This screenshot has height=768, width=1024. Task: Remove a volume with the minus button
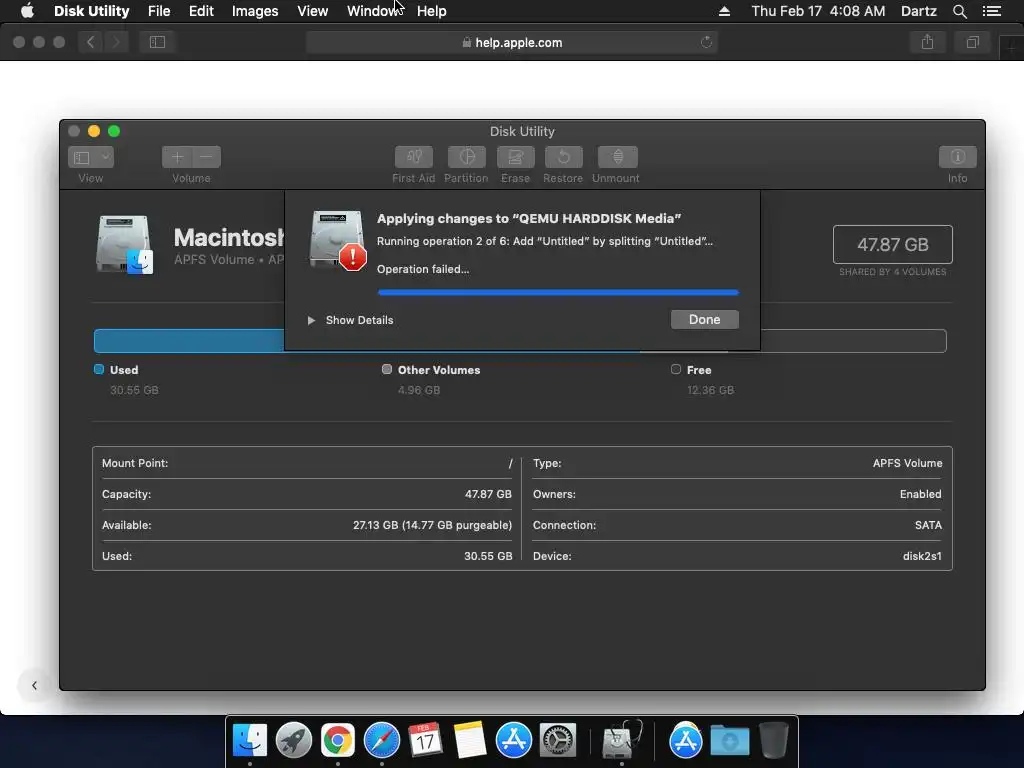(x=206, y=157)
